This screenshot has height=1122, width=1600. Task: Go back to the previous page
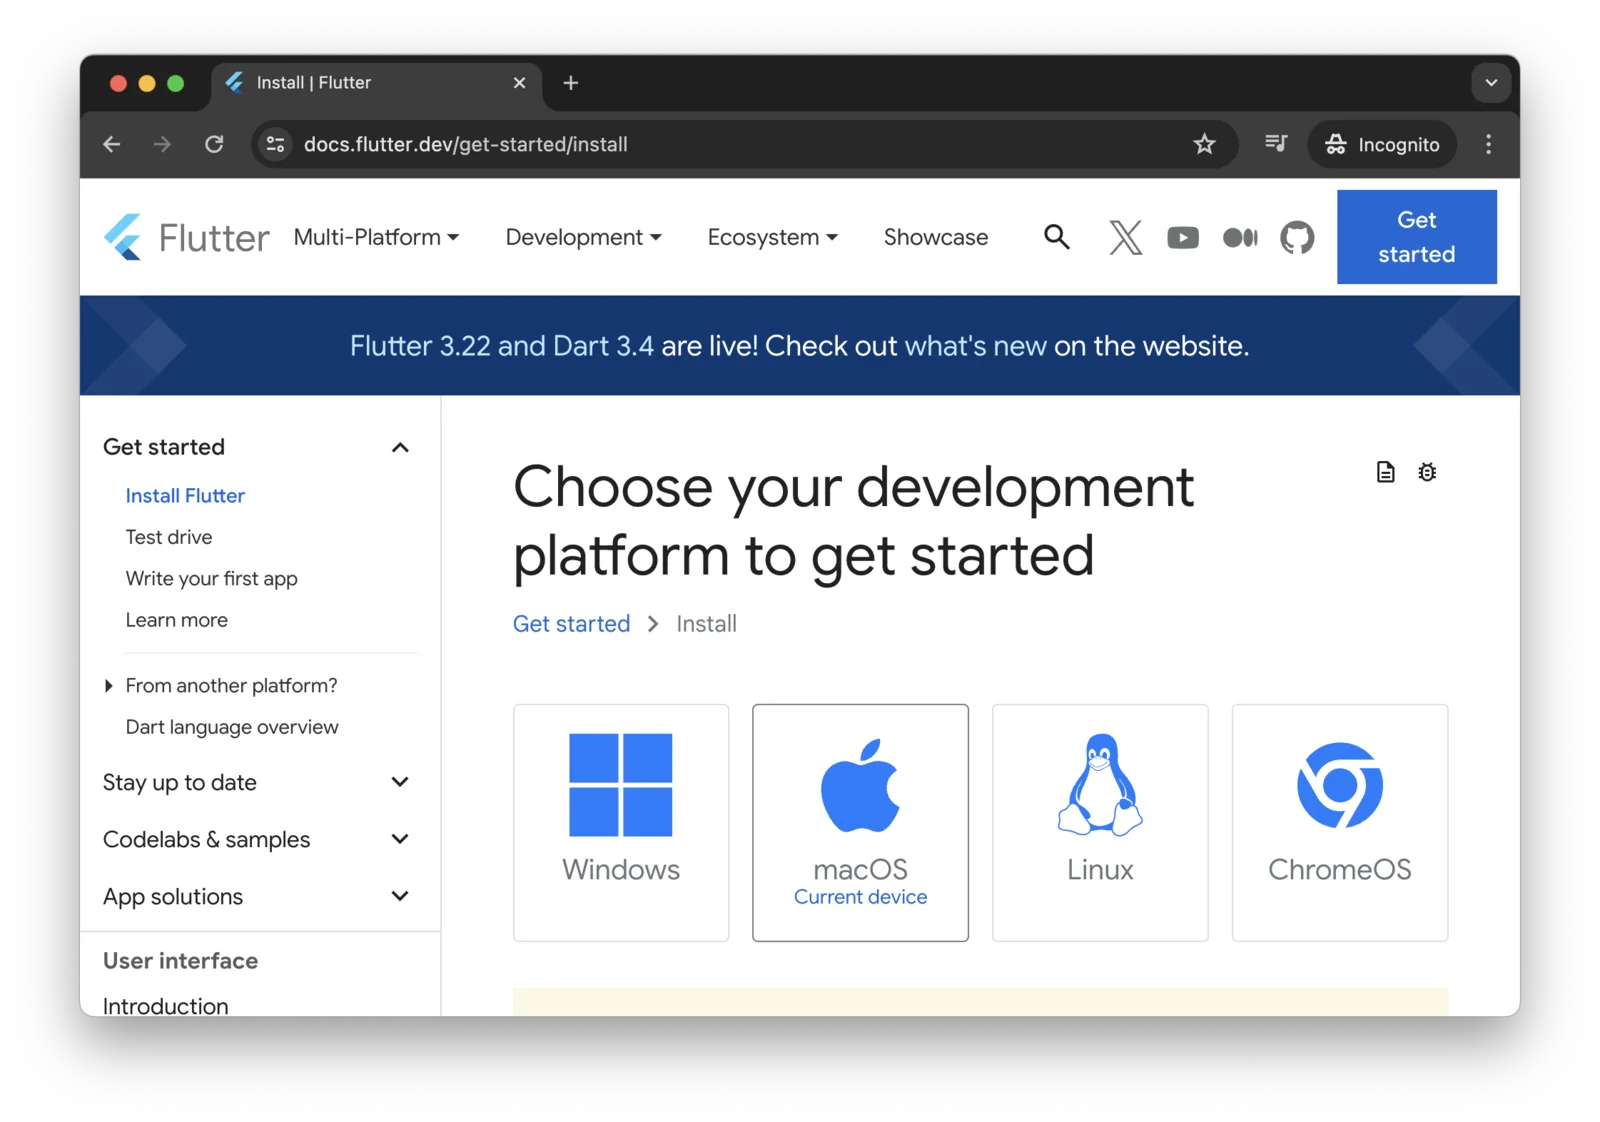click(112, 144)
